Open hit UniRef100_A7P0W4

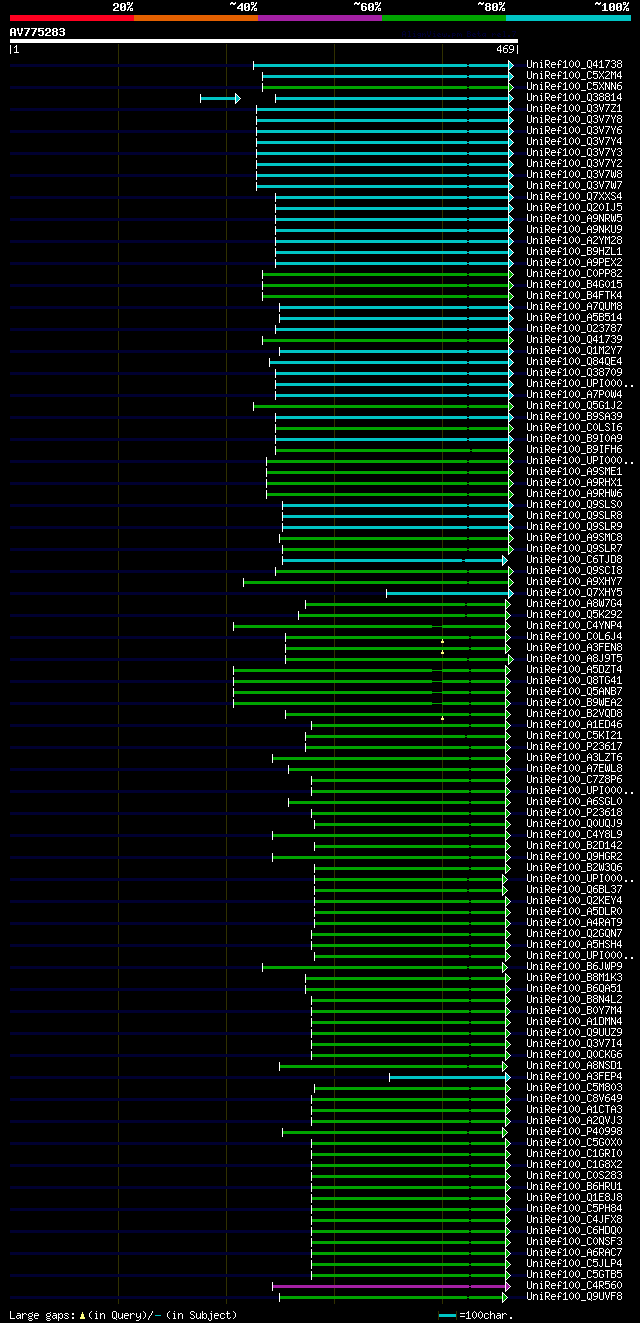574,394
